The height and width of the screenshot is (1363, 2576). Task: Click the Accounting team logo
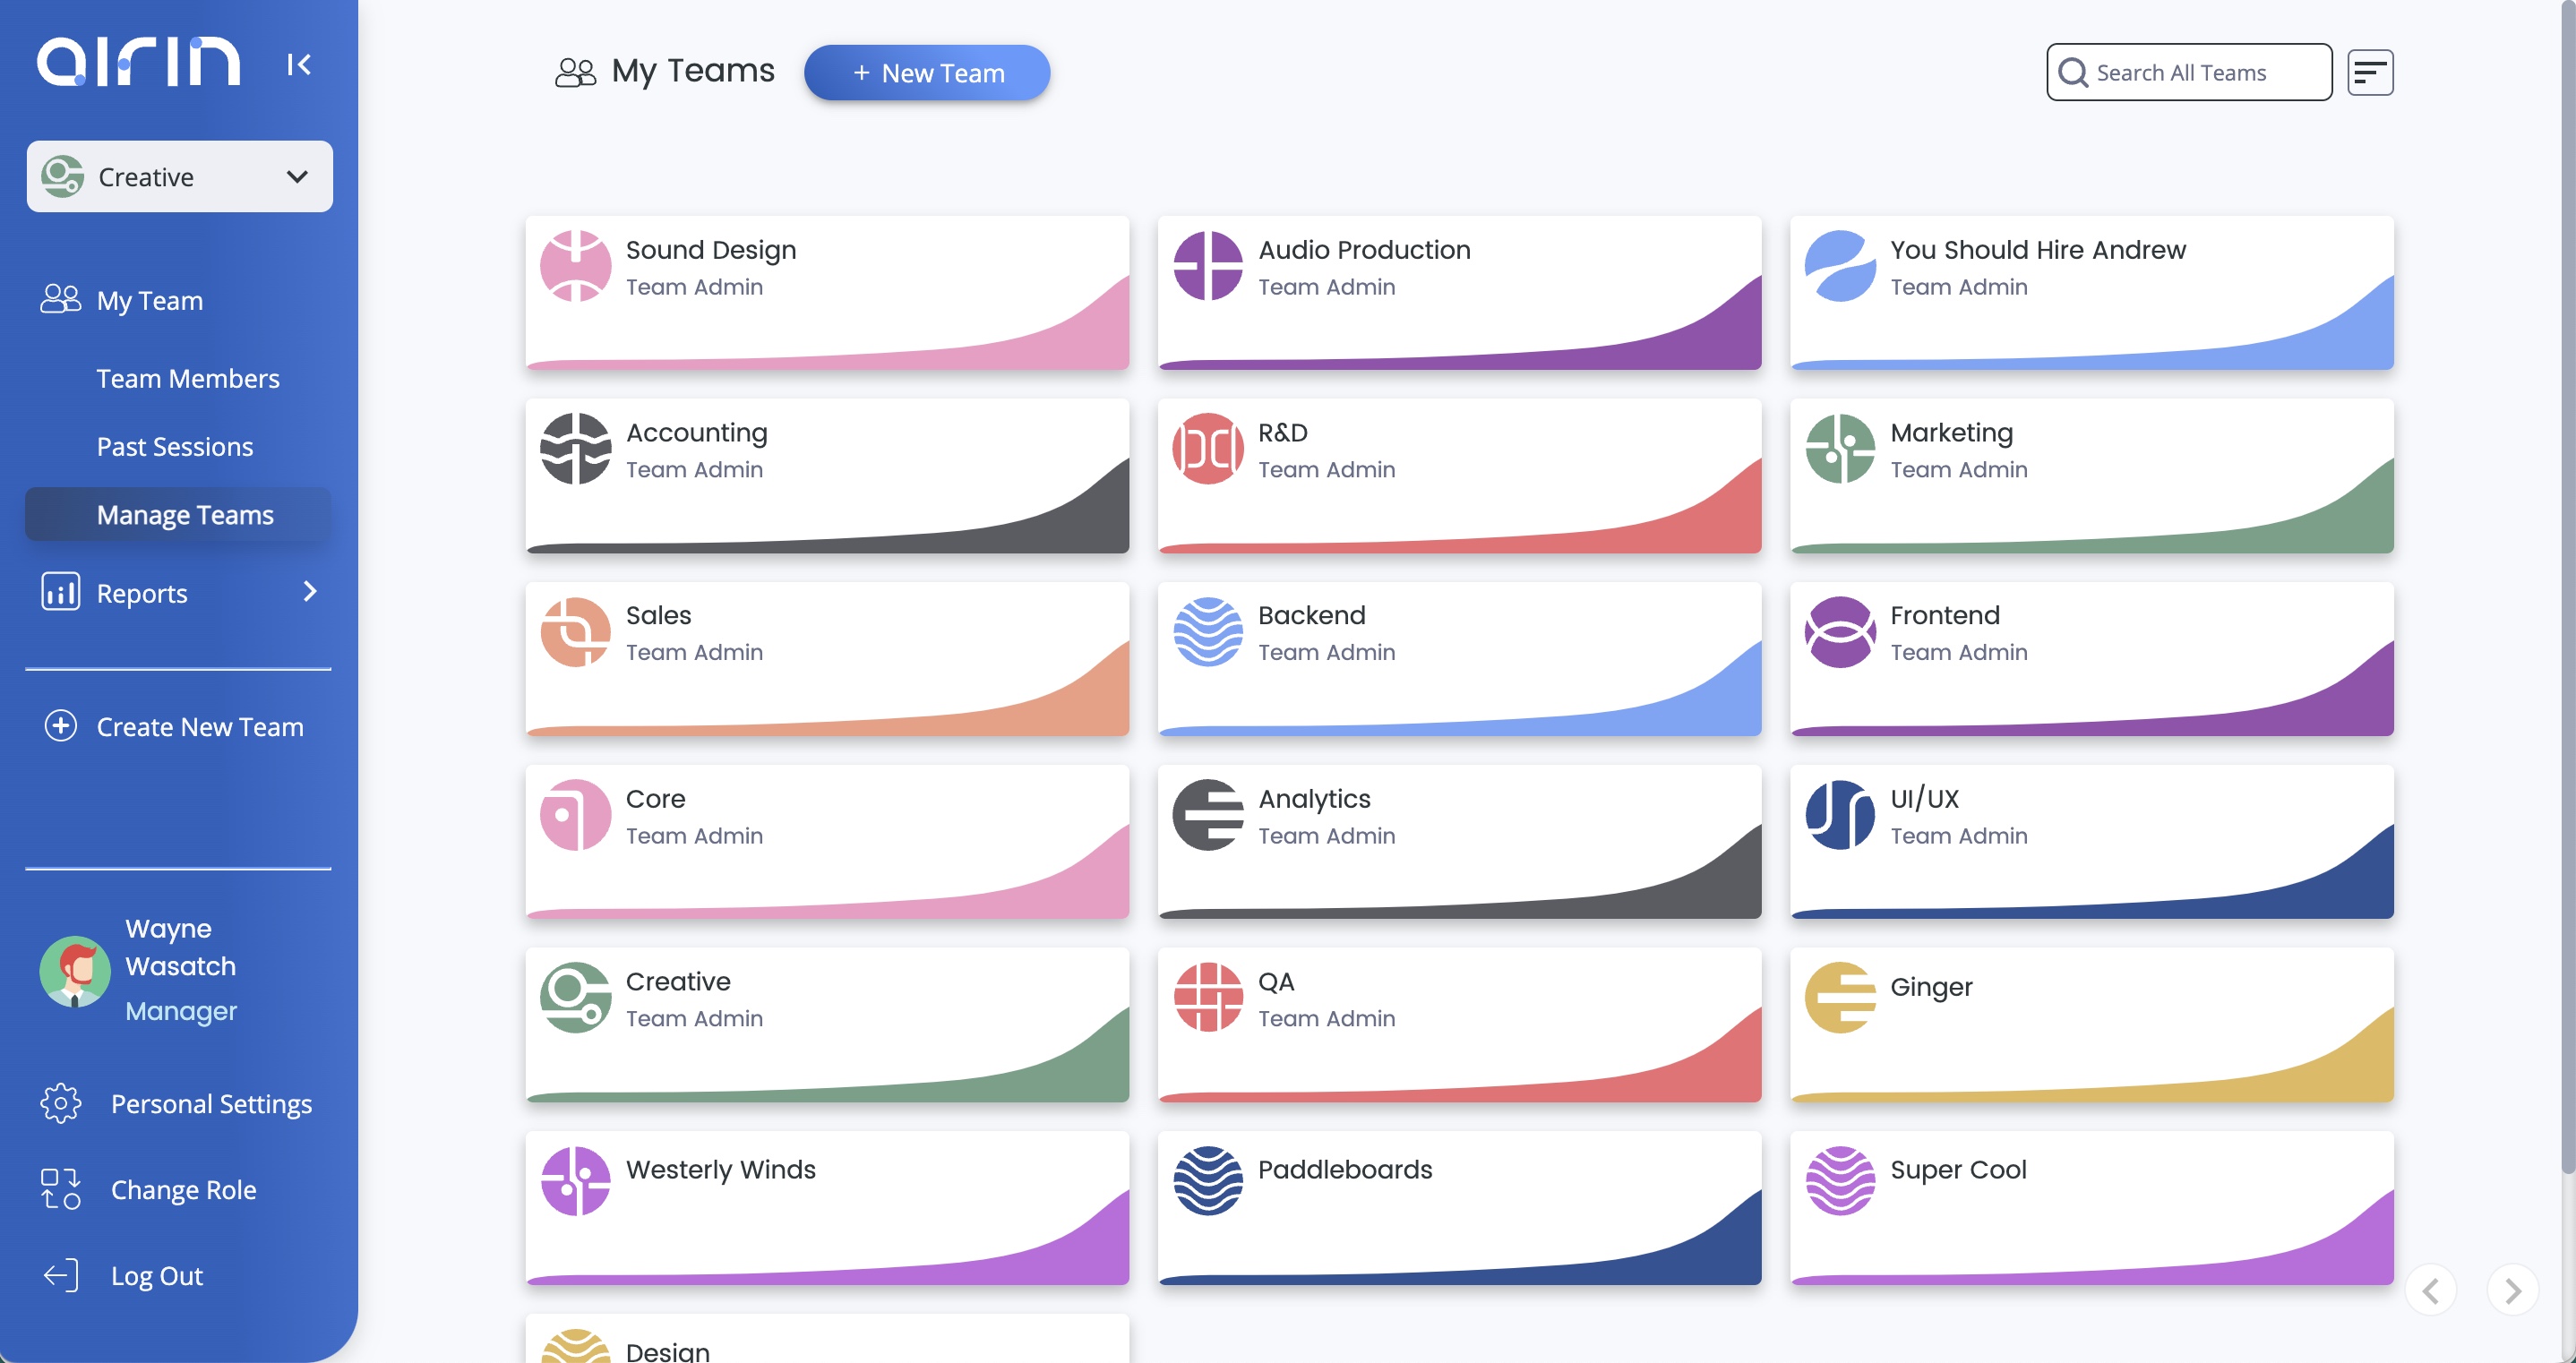point(575,448)
